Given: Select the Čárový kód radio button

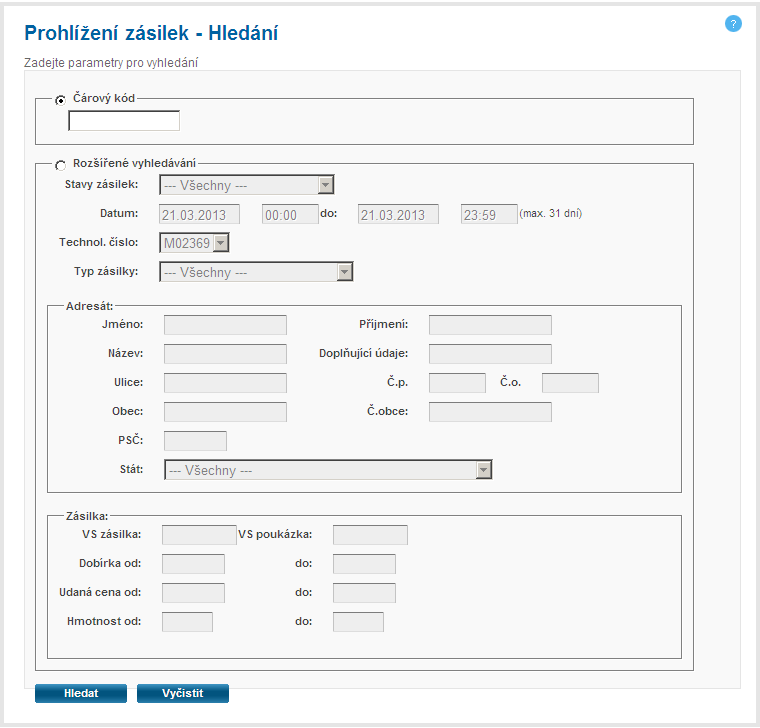Looking at the screenshot, I should [x=62, y=100].
